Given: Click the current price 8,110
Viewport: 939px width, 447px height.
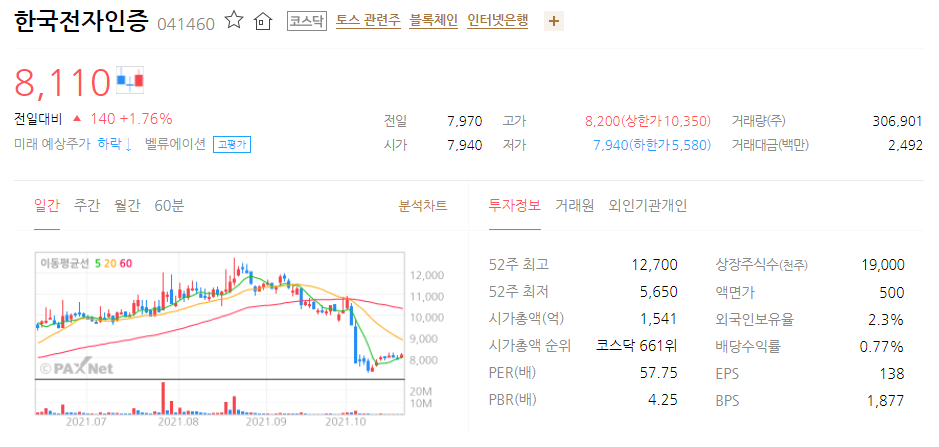Looking at the screenshot, I should click(x=63, y=83).
